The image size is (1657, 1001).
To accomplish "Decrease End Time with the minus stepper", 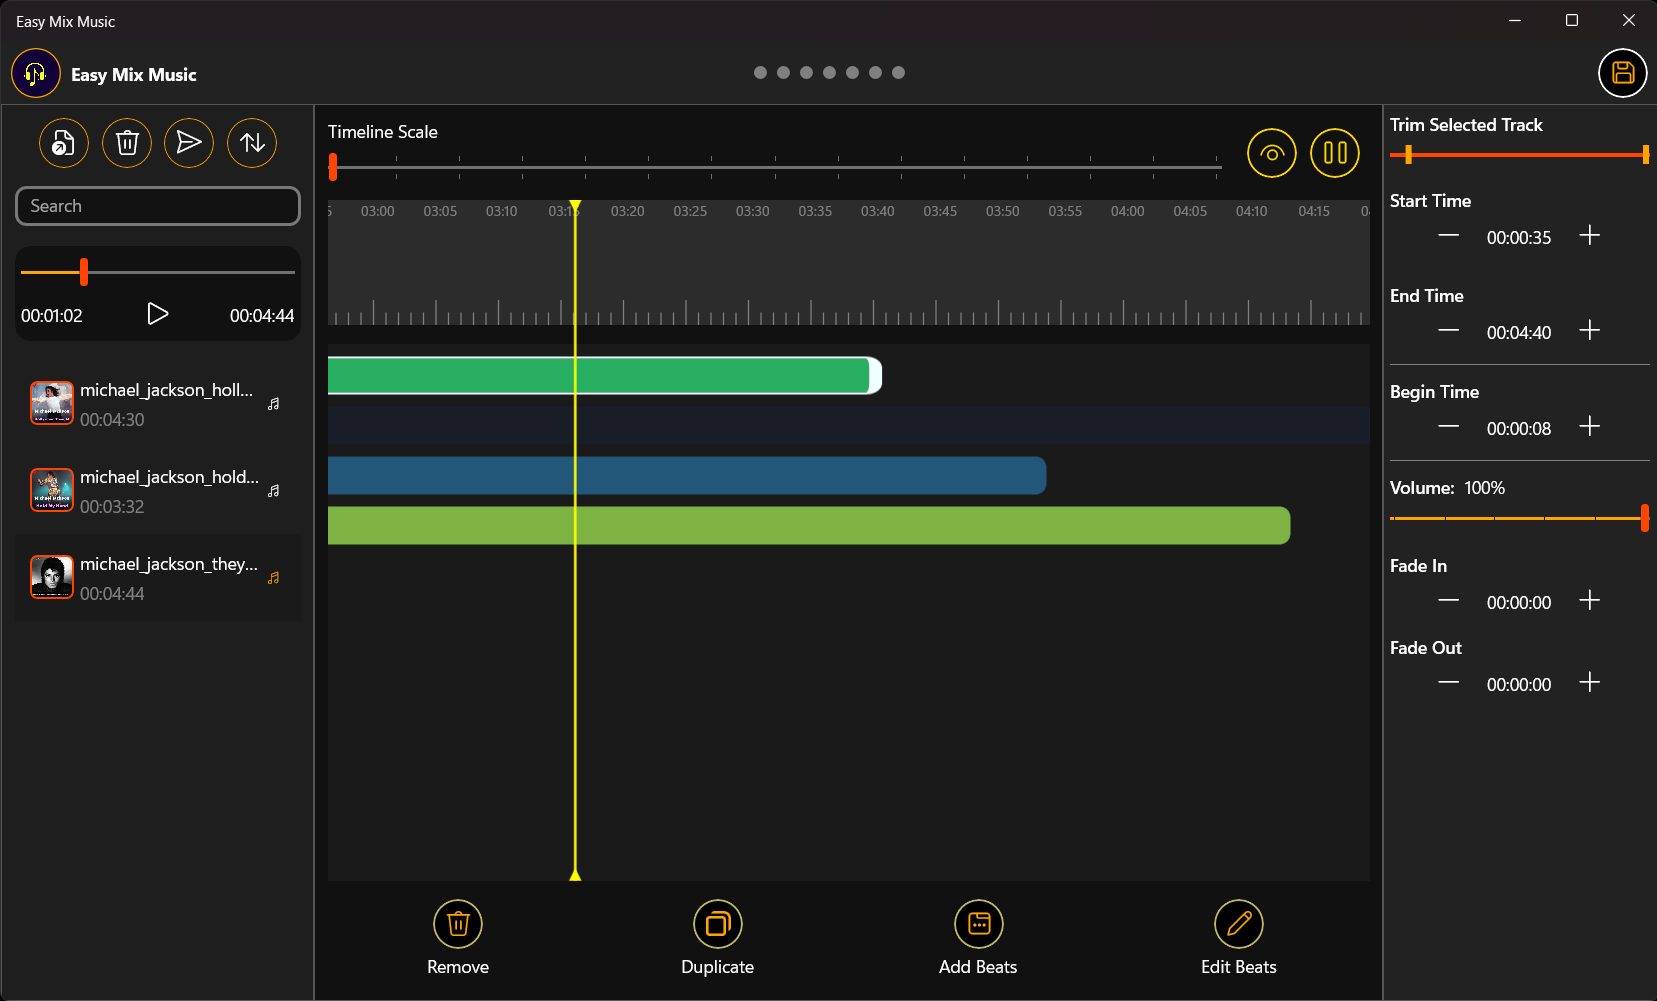I will [x=1447, y=330].
